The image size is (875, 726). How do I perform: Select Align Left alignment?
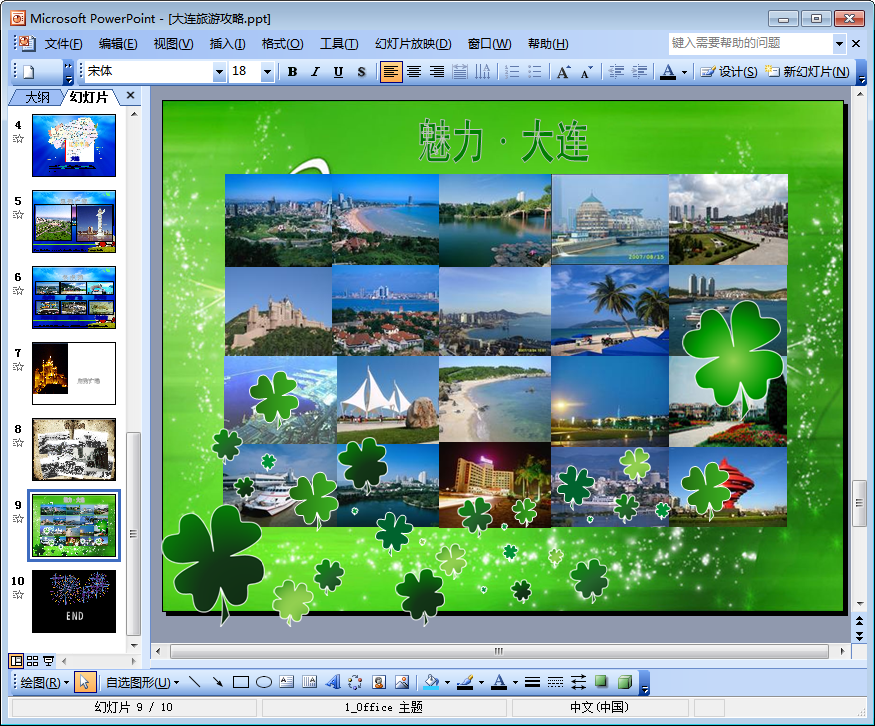391,71
